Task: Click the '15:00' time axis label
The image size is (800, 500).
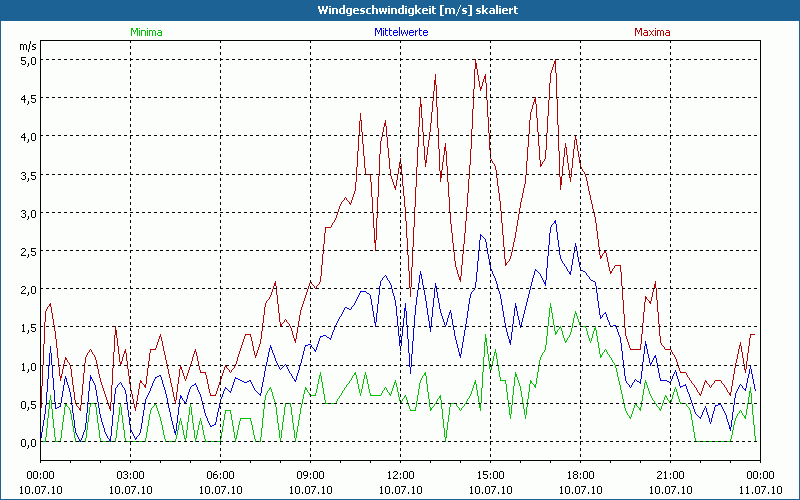Action: pyautogui.click(x=490, y=476)
